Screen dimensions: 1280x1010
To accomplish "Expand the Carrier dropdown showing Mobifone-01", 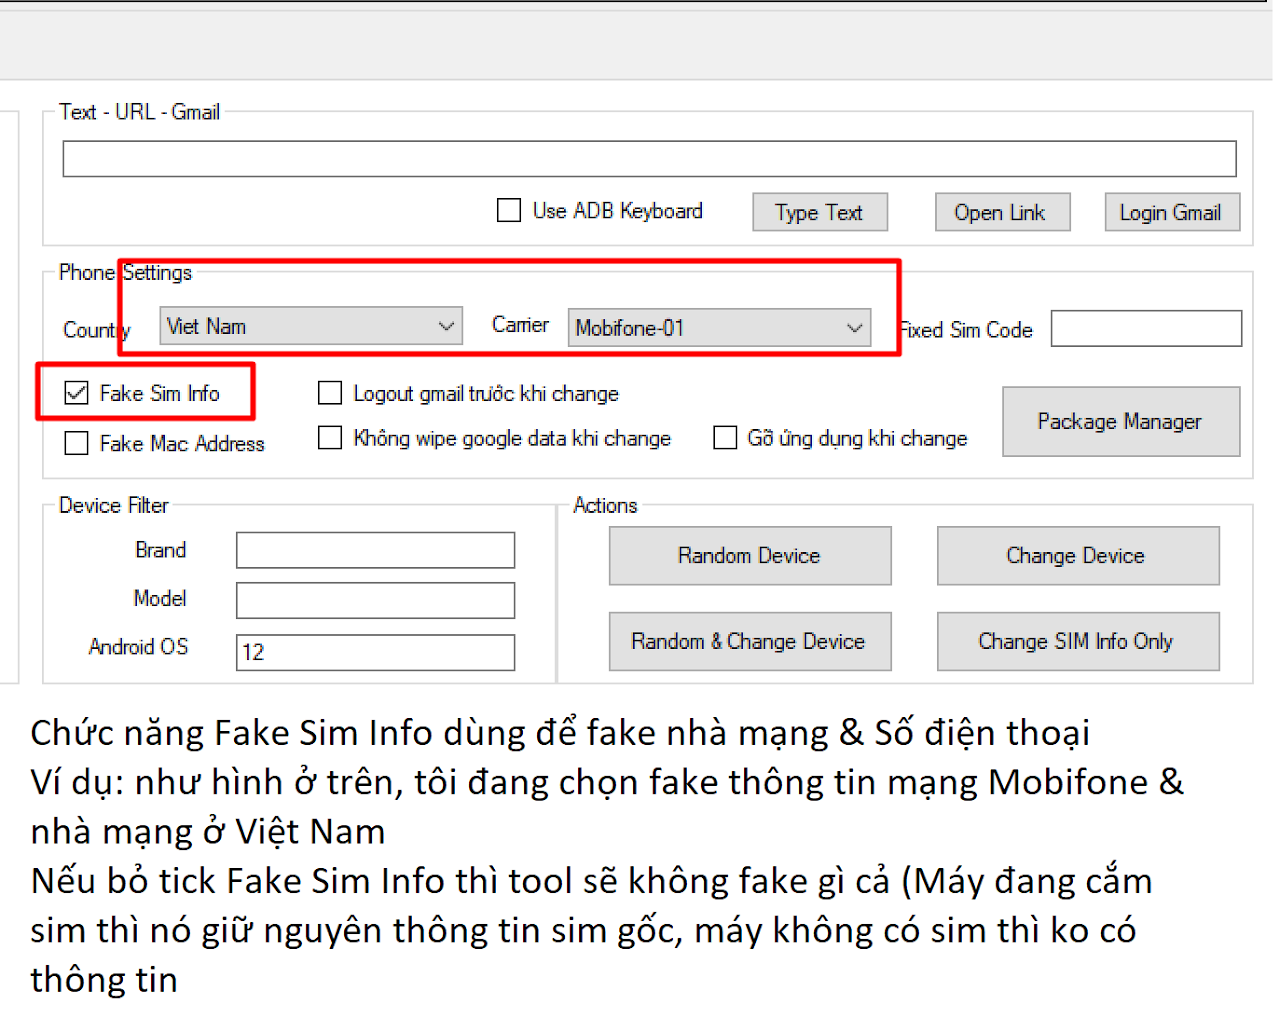I will click(x=719, y=328).
